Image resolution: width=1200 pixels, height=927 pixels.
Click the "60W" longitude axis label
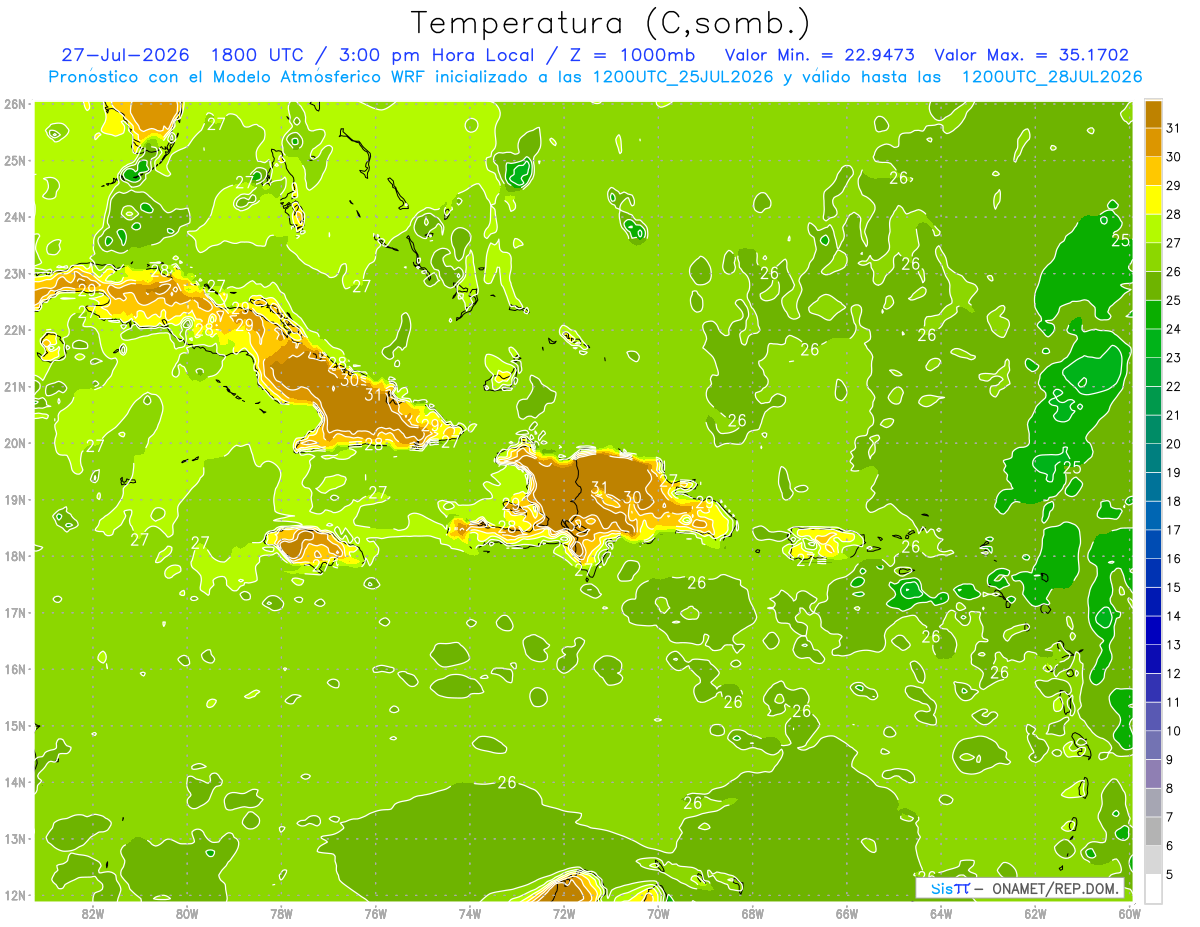(1130, 913)
